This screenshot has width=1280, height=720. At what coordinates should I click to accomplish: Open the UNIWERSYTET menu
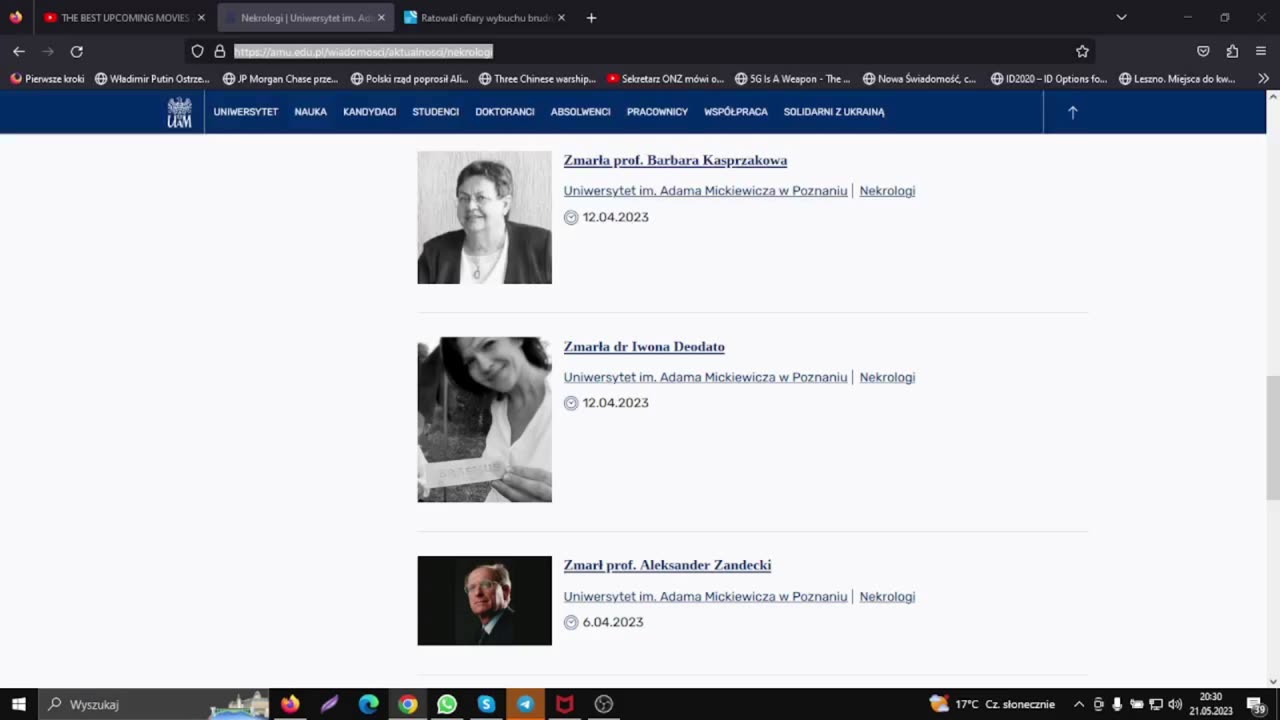[x=246, y=112]
